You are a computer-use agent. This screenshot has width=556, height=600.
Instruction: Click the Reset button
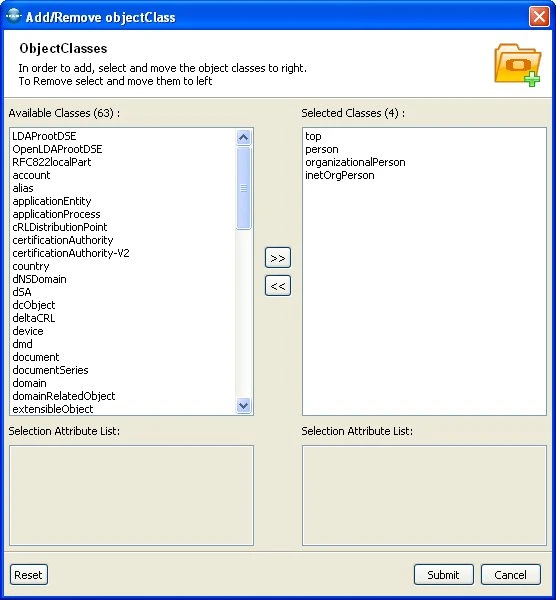(29, 575)
